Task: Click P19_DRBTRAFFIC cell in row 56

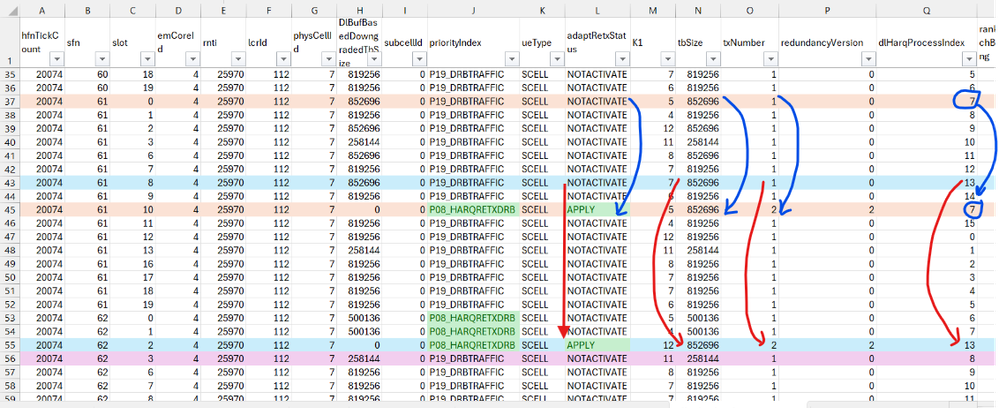Action: tap(473, 358)
